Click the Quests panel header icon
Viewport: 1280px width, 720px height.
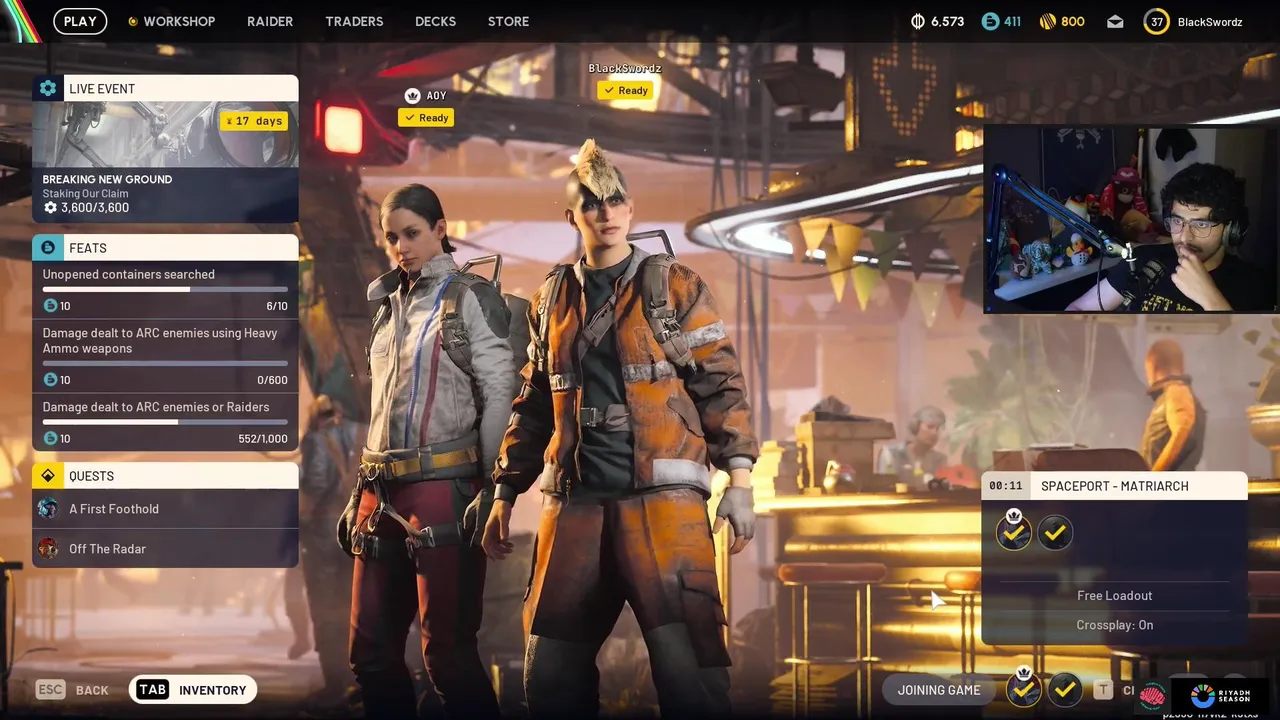pos(48,475)
